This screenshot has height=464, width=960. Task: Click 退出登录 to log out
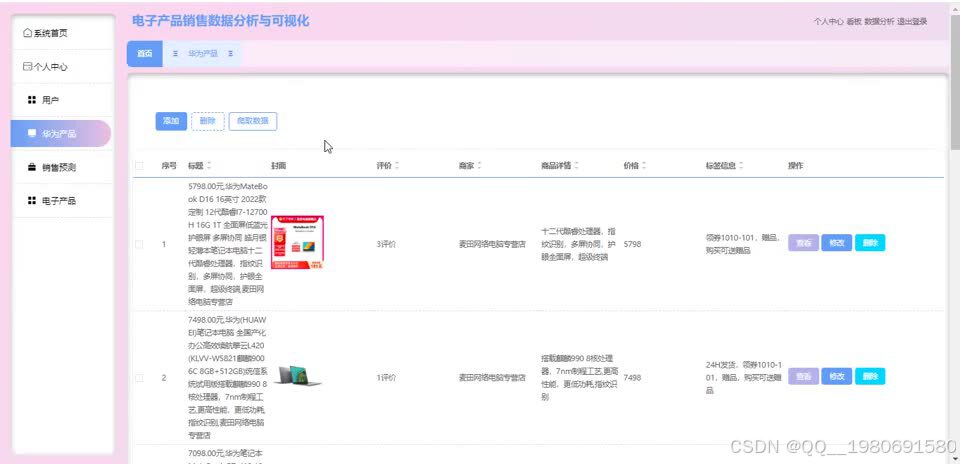(x=912, y=21)
